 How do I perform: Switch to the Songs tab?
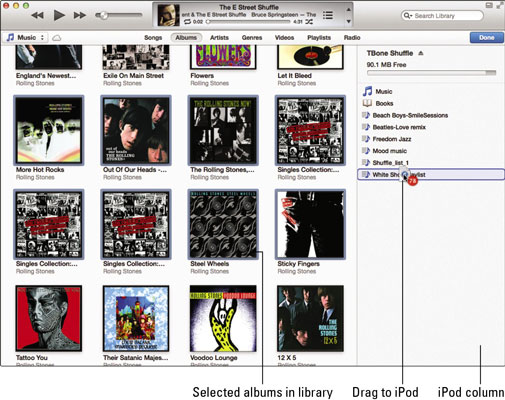click(x=153, y=38)
